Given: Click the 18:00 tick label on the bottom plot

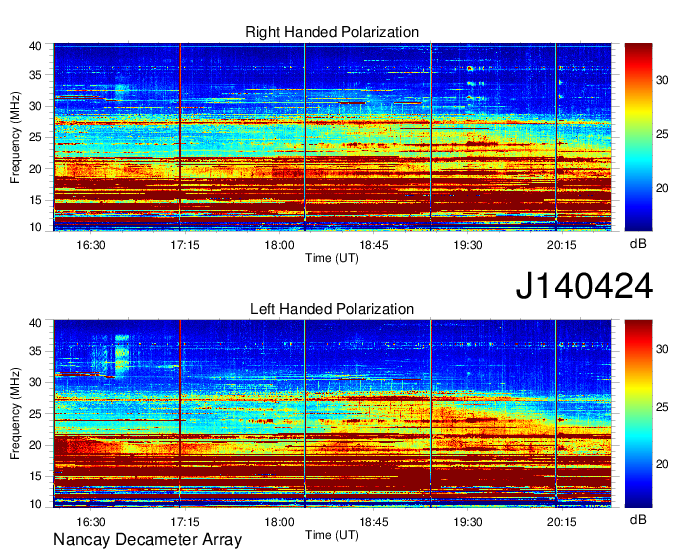Looking at the screenshot, I should point(279,522).
